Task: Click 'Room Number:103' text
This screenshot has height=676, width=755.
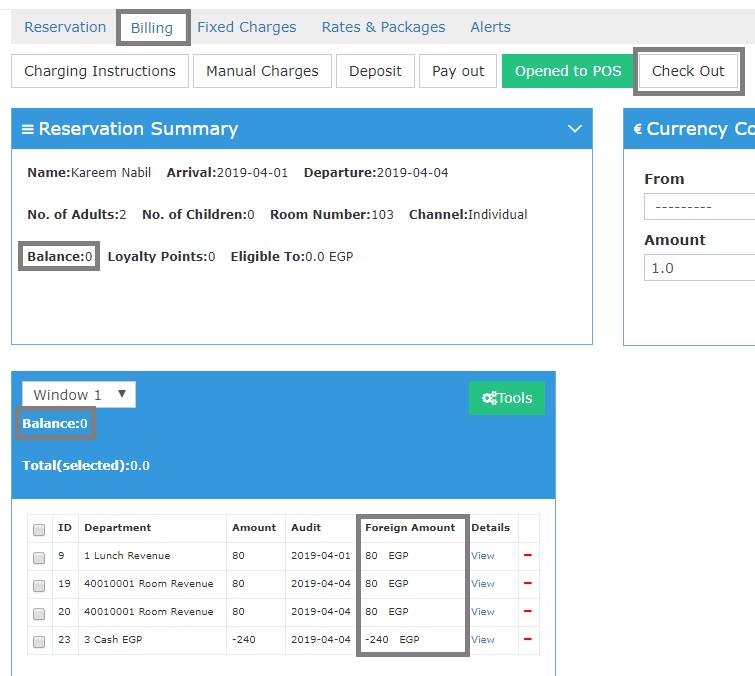Action: click(x=332, y=214)
